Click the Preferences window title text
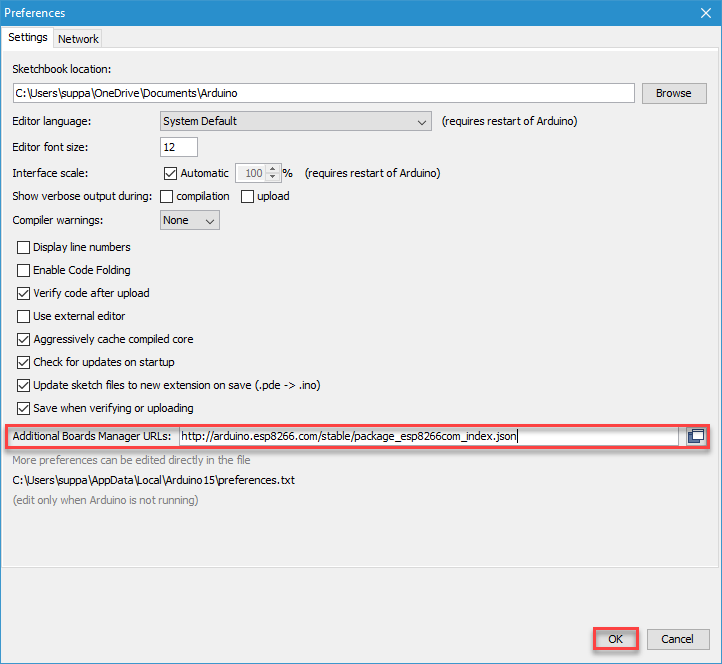Viewport: 722px width, 664px height. 35,13
